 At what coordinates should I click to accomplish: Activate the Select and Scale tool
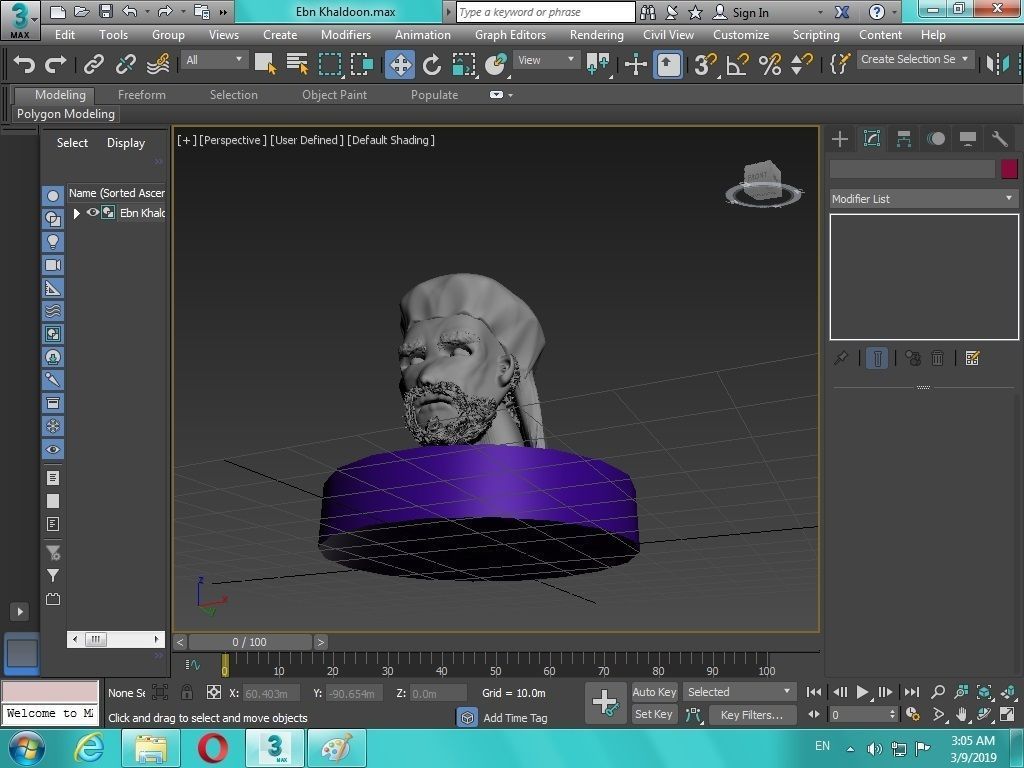click(464, 64)
